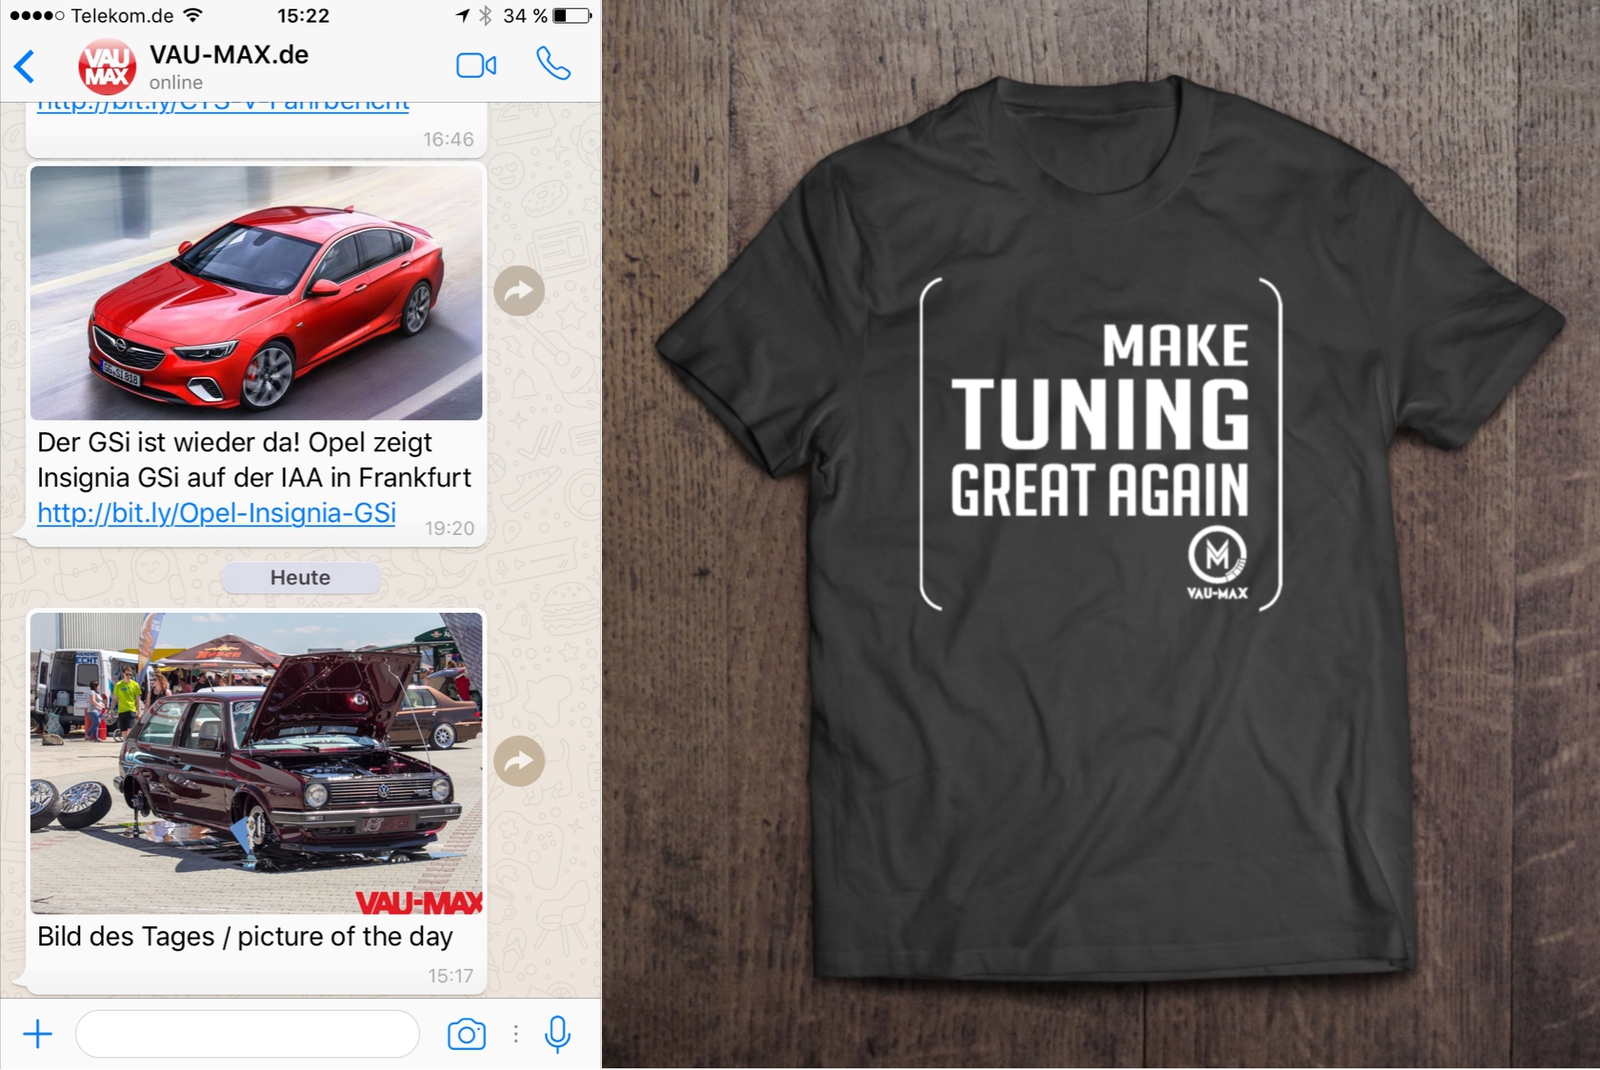Click the message text input field
Viewport: 1600px width, 1070px height.
click(247, 1034)
